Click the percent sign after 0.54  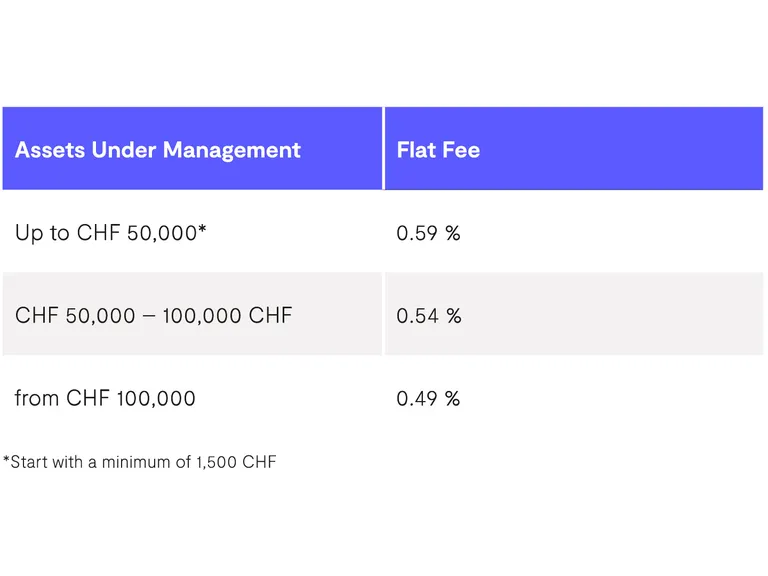coord(453,316)
